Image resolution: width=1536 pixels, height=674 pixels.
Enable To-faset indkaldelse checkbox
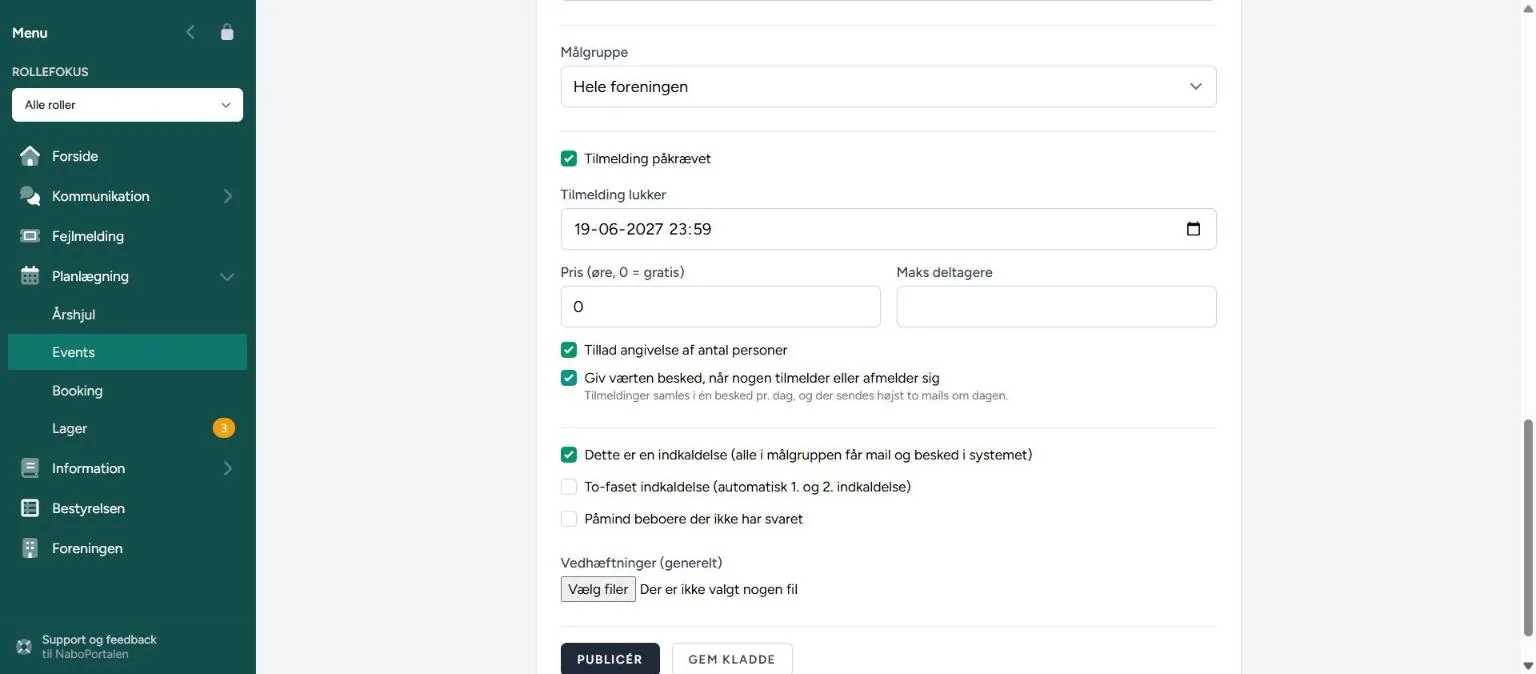pos(569,487)
